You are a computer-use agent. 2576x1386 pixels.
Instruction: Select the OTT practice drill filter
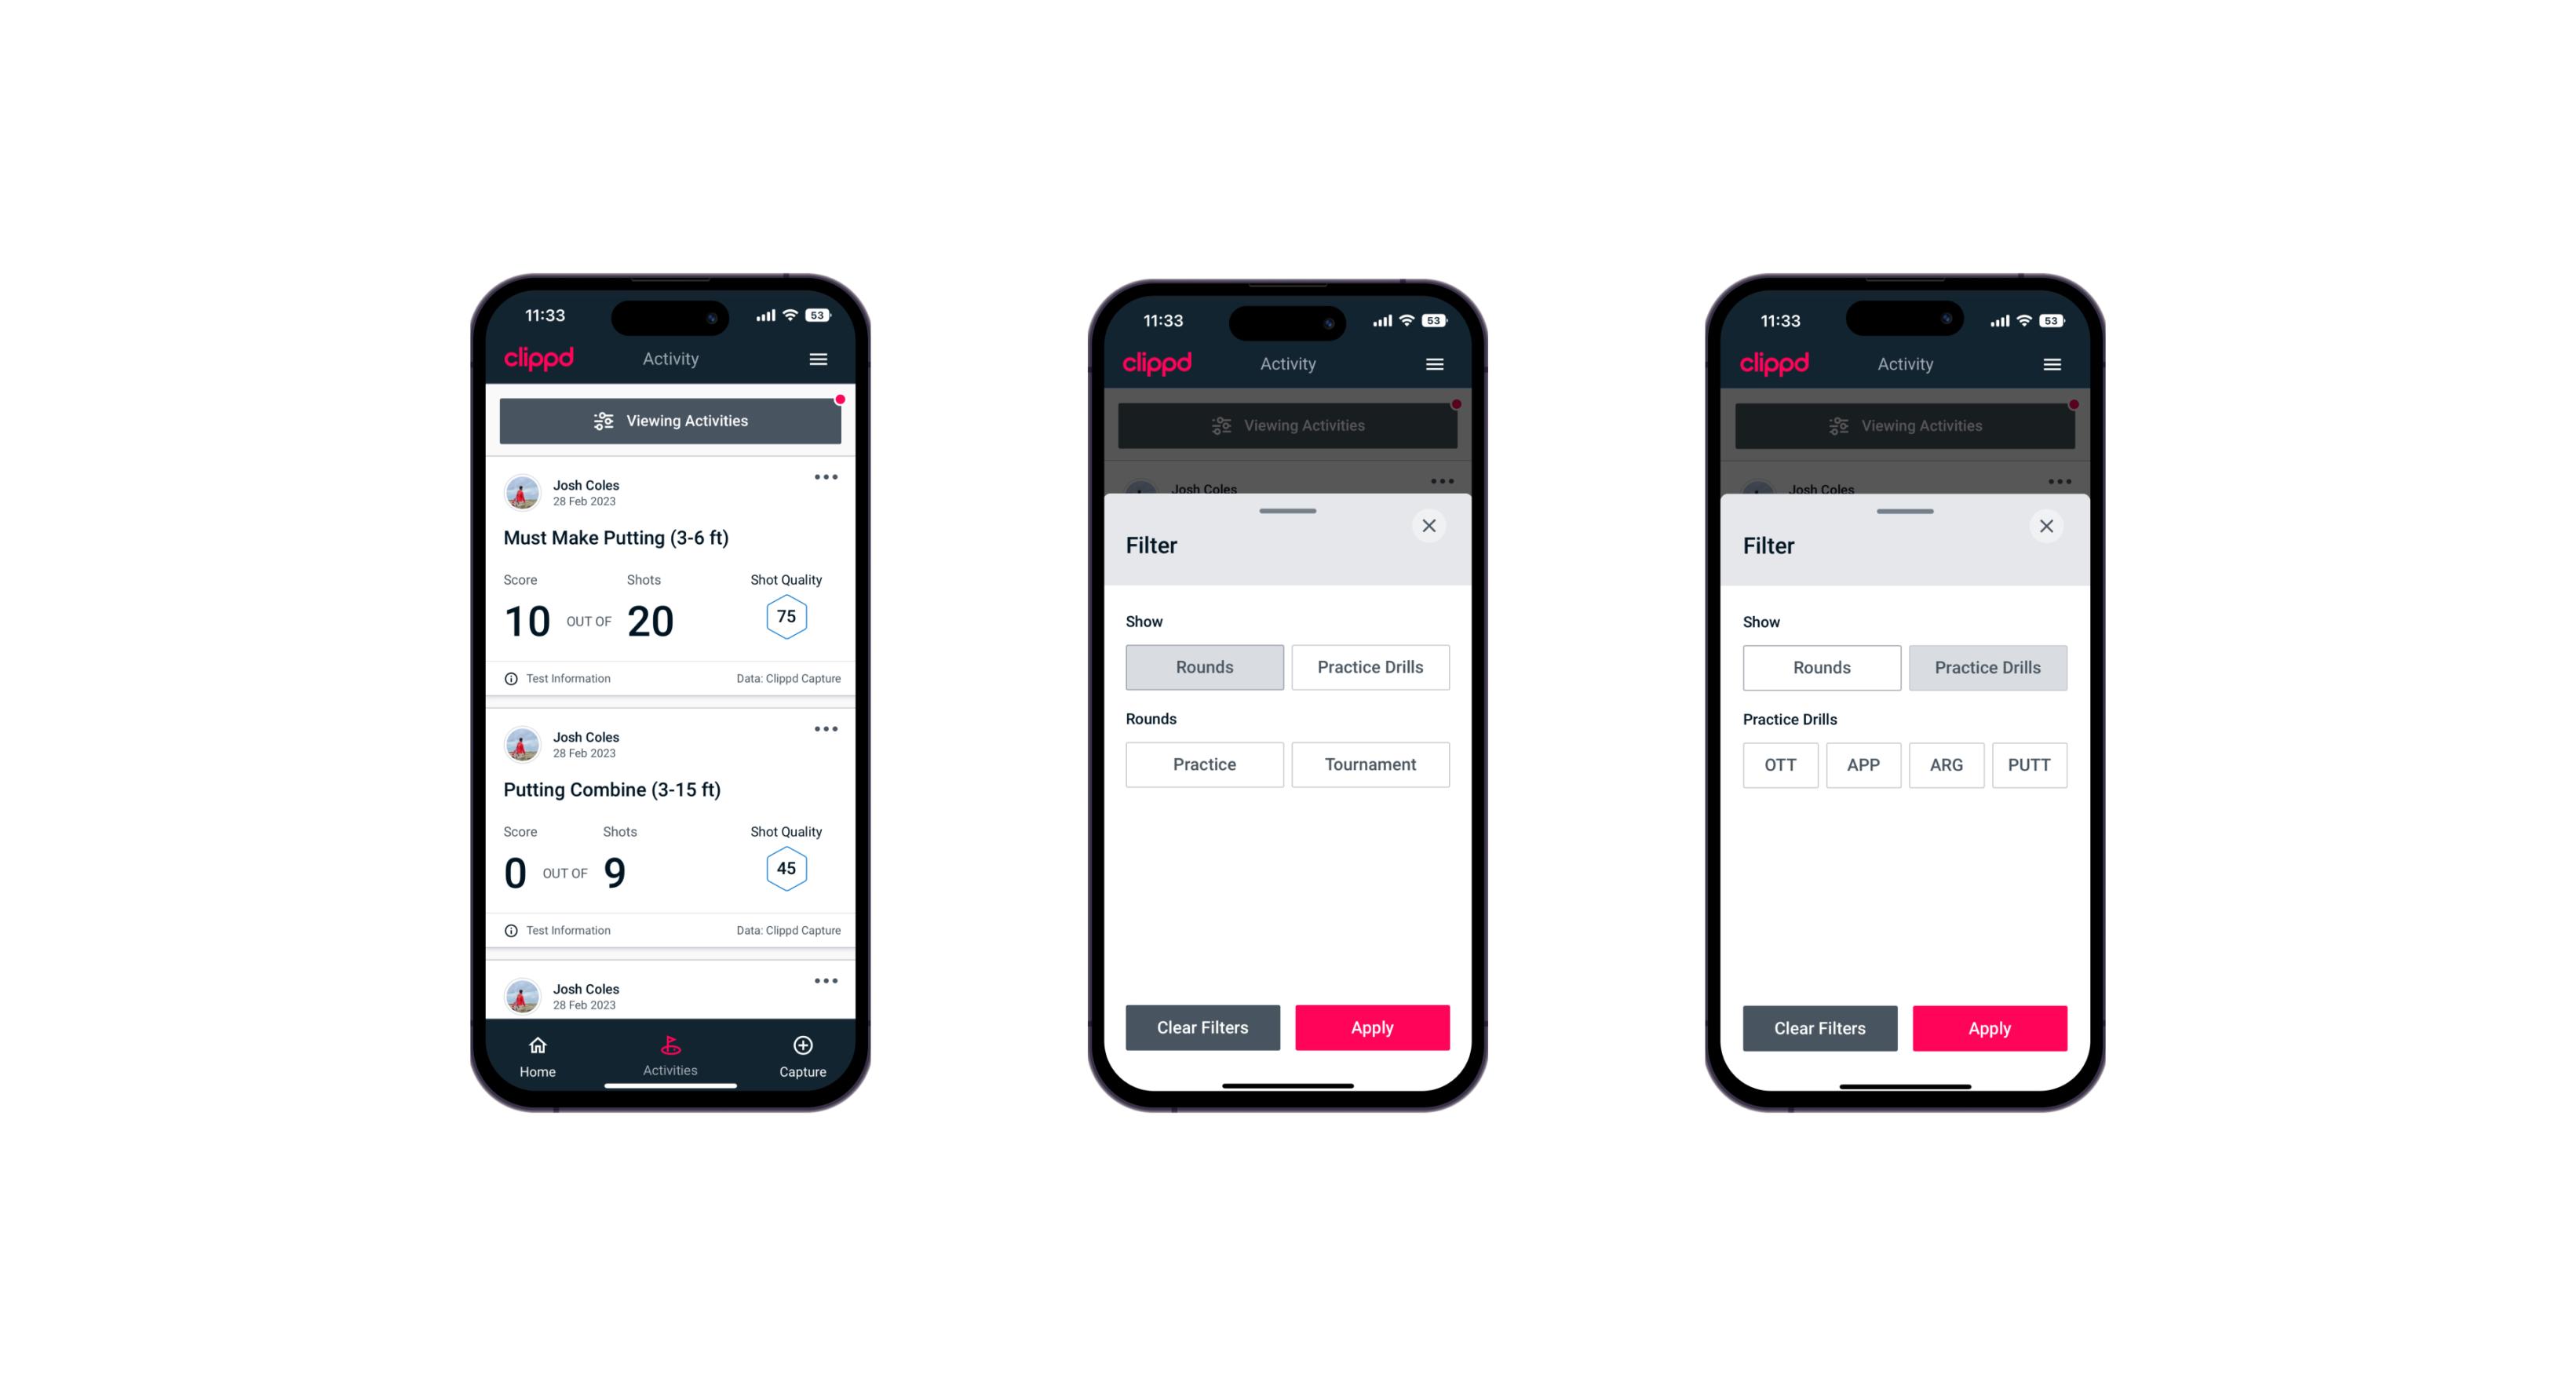coord(1782,764)
